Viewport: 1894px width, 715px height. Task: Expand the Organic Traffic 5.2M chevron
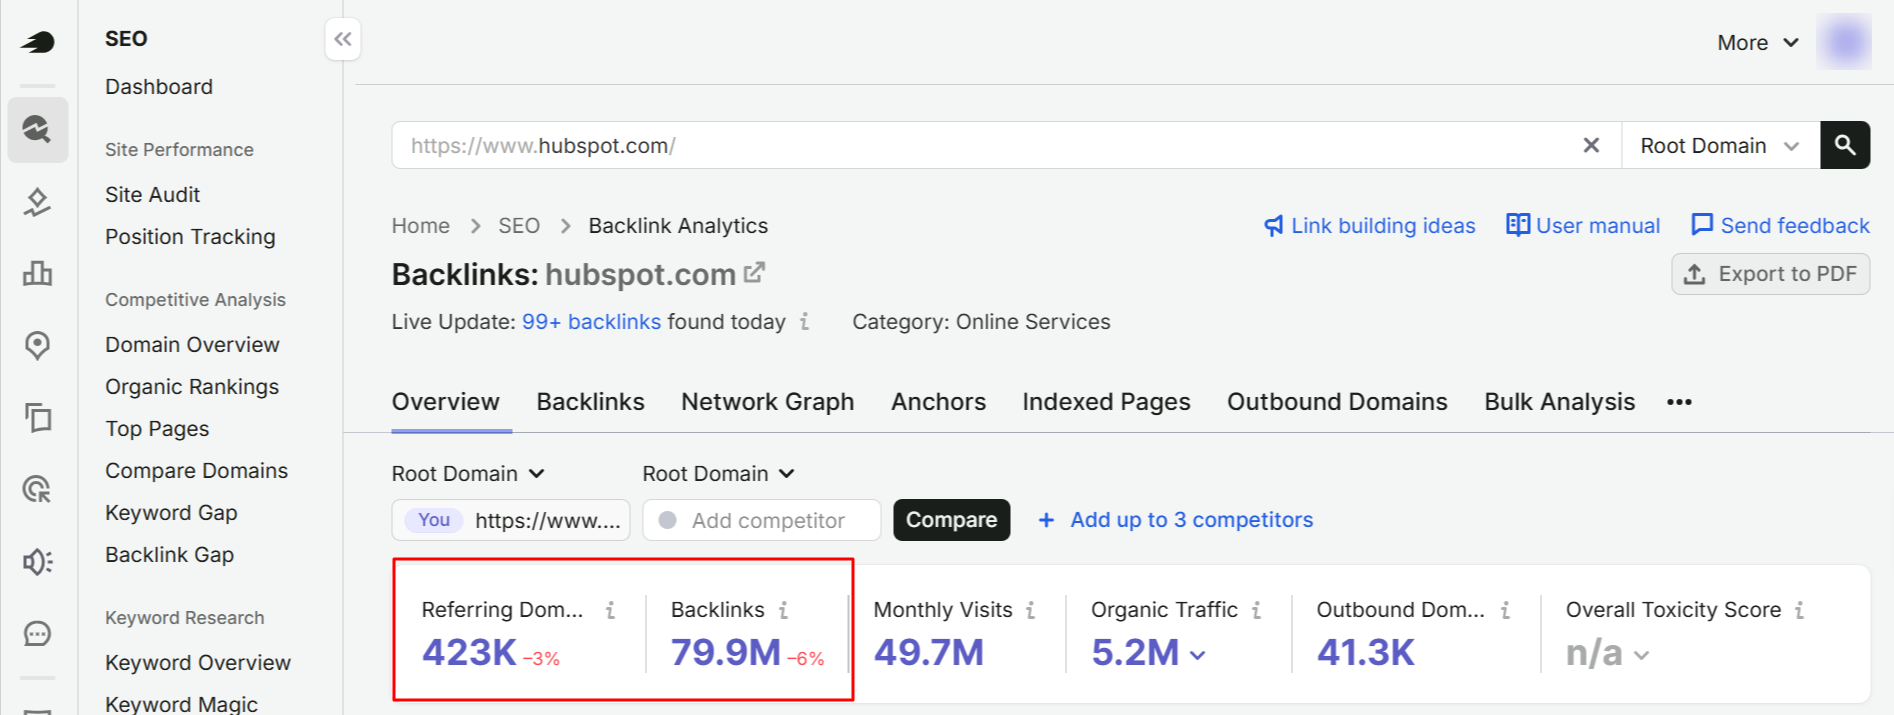point(1198,655)
